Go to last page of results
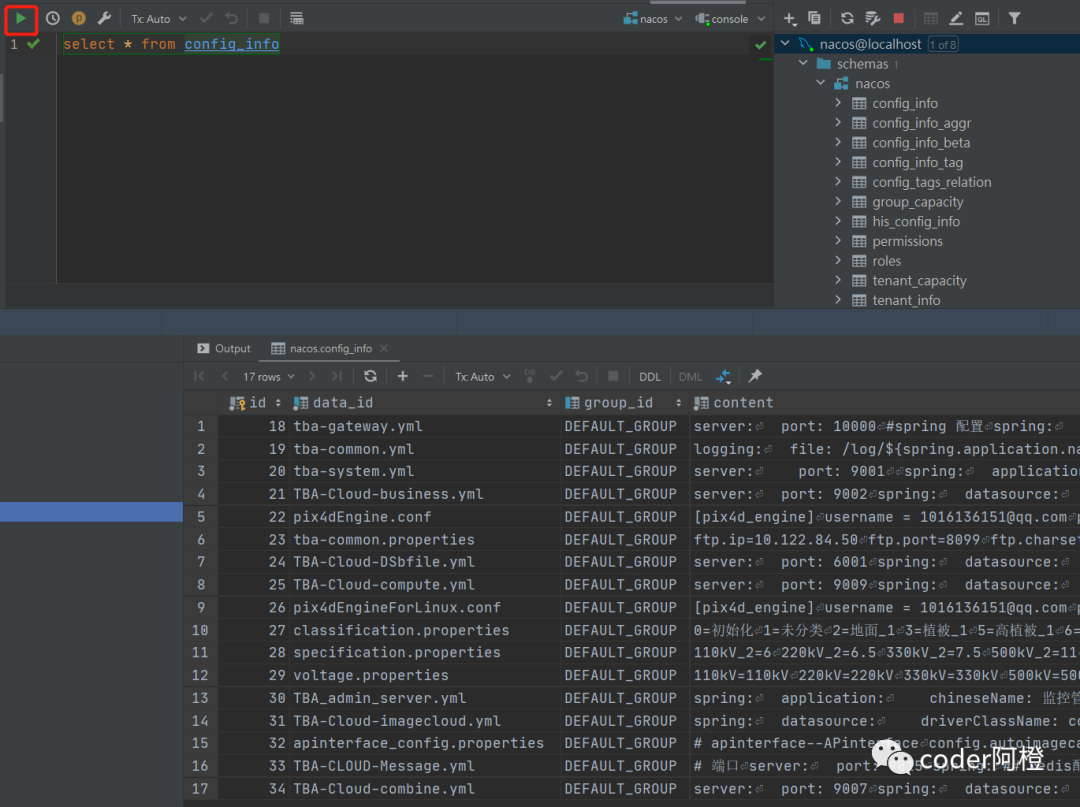The image size is (1080, 807). click(x=337, y=376)
